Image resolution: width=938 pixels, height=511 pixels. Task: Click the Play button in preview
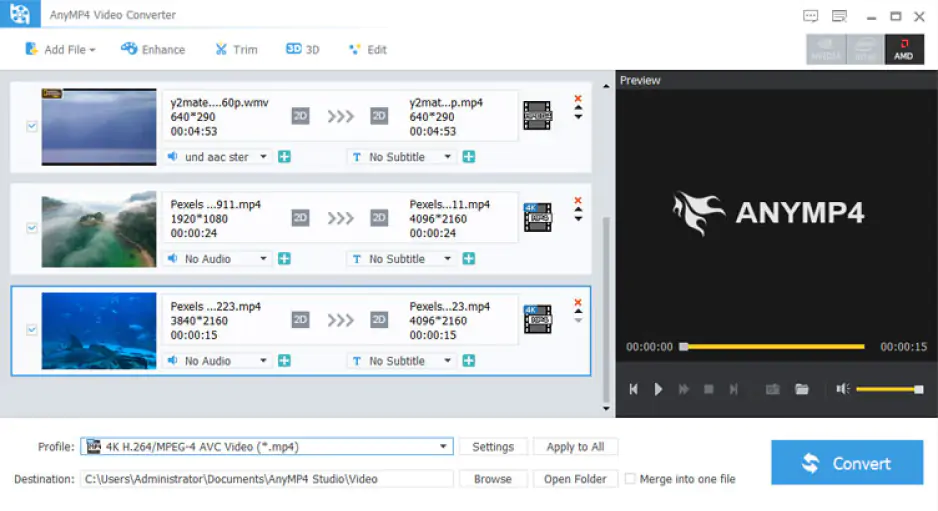pyautogui.click(x=658, y=389)
